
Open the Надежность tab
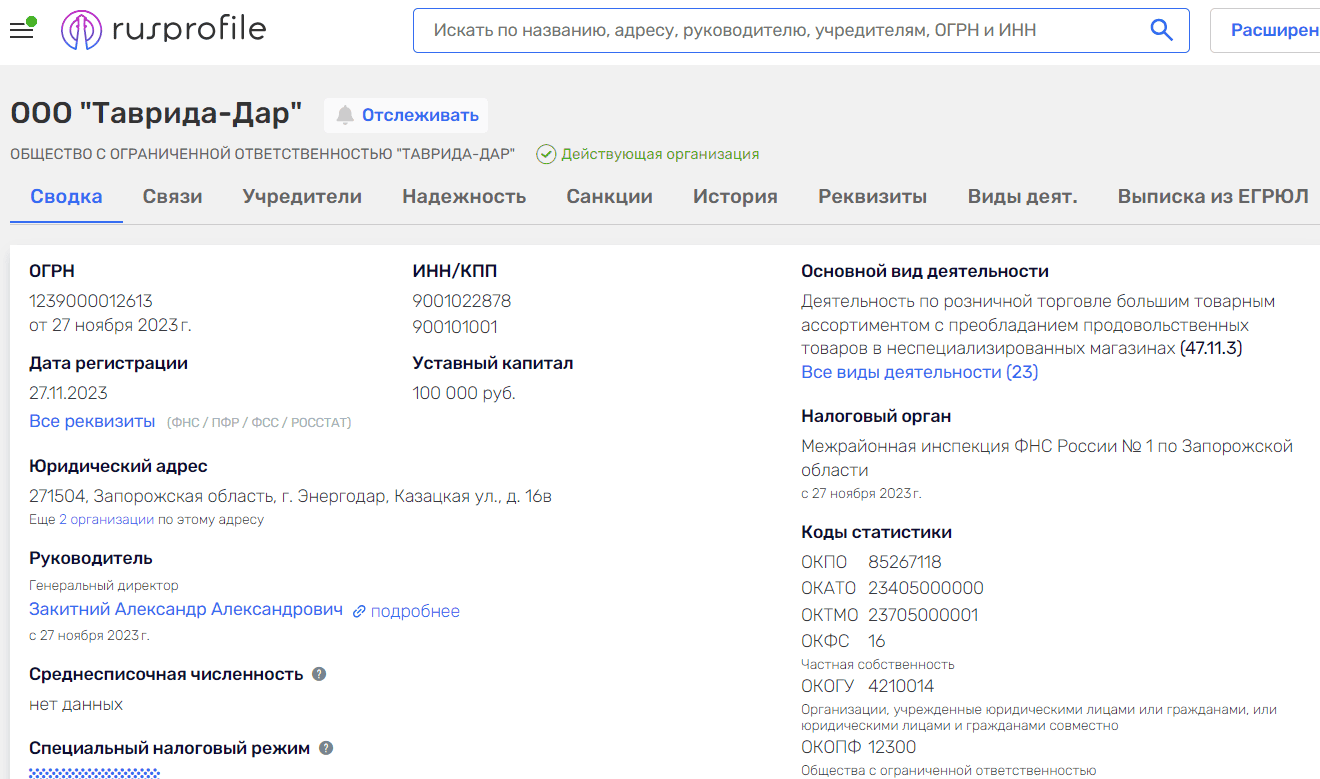click(464, 196)
